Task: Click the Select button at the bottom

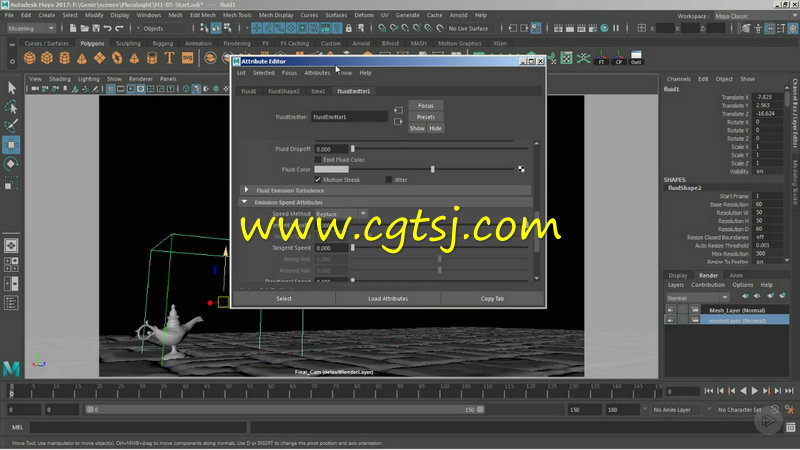Action: tap(284, 298)
